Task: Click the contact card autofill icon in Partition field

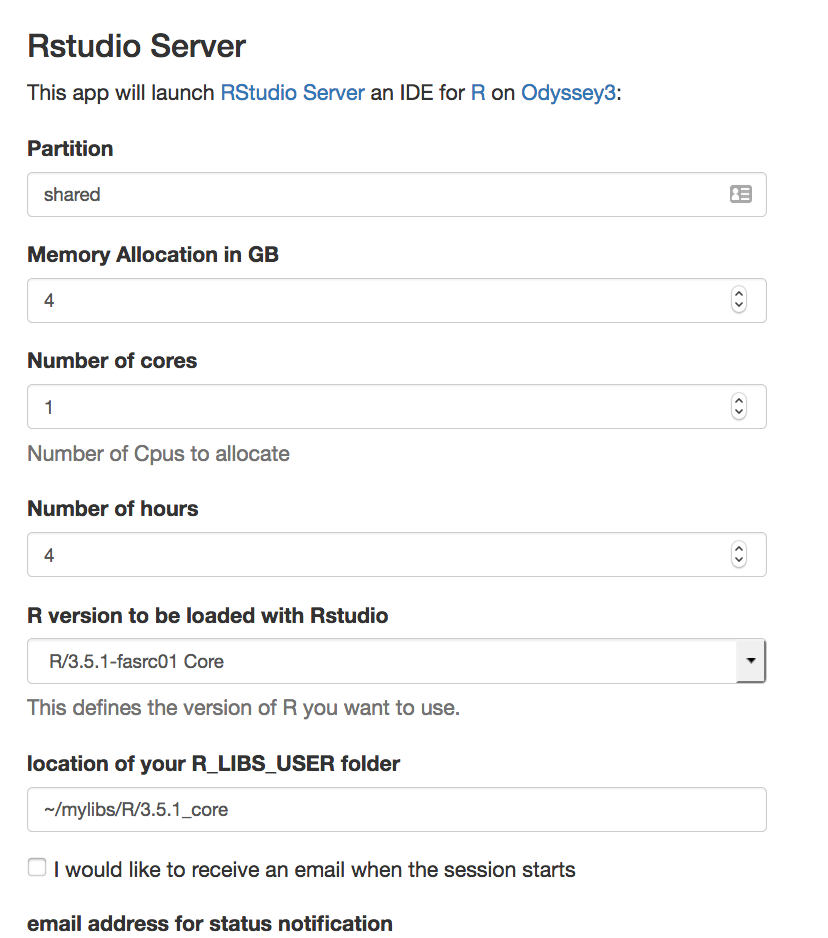Action: [741, 194]
